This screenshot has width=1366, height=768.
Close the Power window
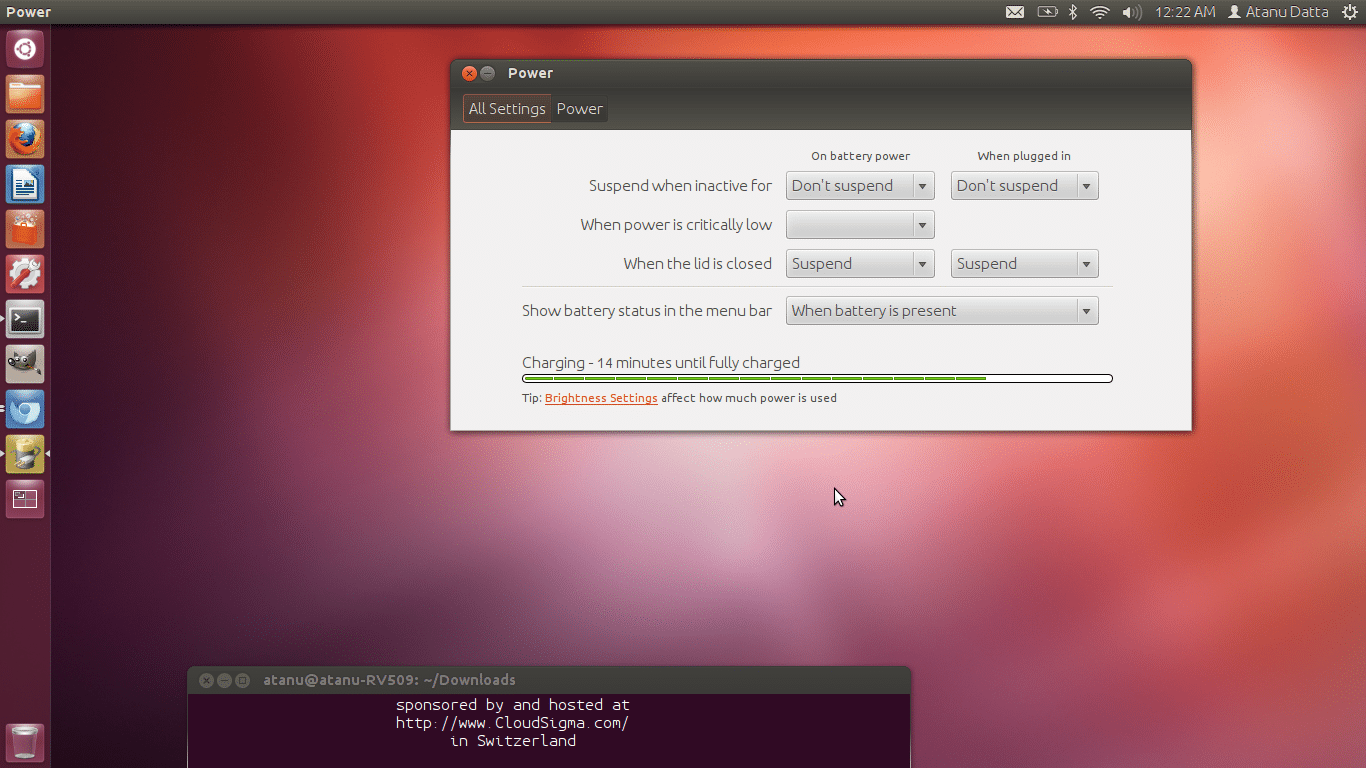coord(469,73)
